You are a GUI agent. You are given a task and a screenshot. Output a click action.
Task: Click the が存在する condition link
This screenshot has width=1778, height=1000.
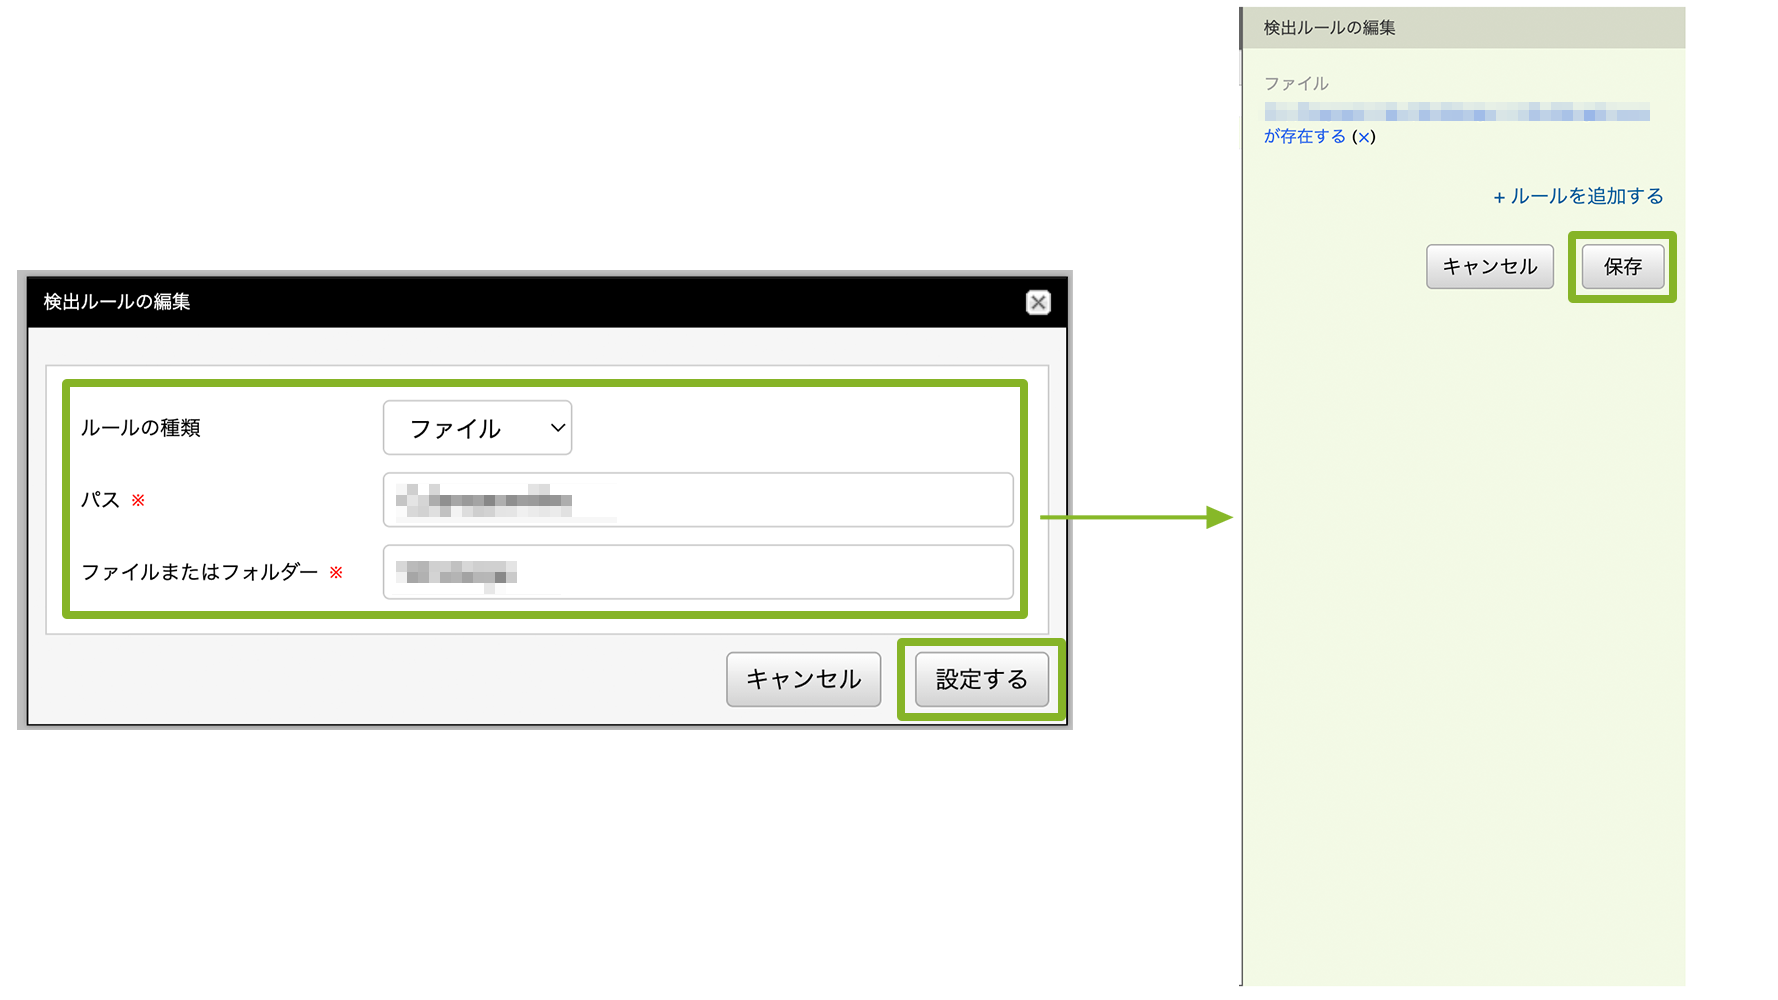point(1304,137)
